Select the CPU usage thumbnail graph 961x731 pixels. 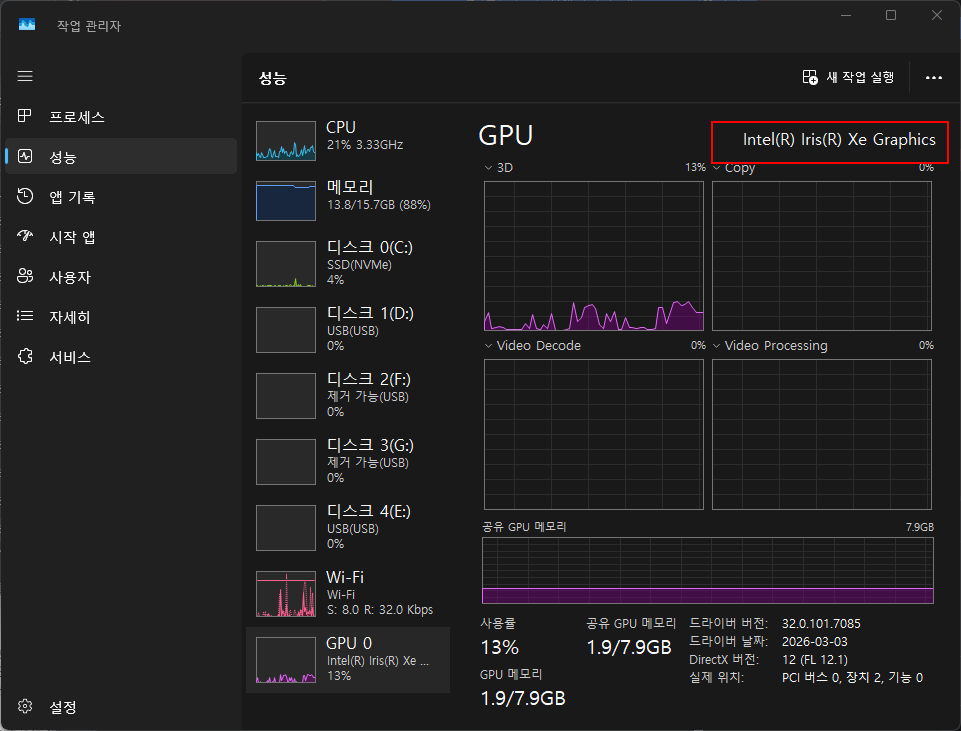coord(286,141)
